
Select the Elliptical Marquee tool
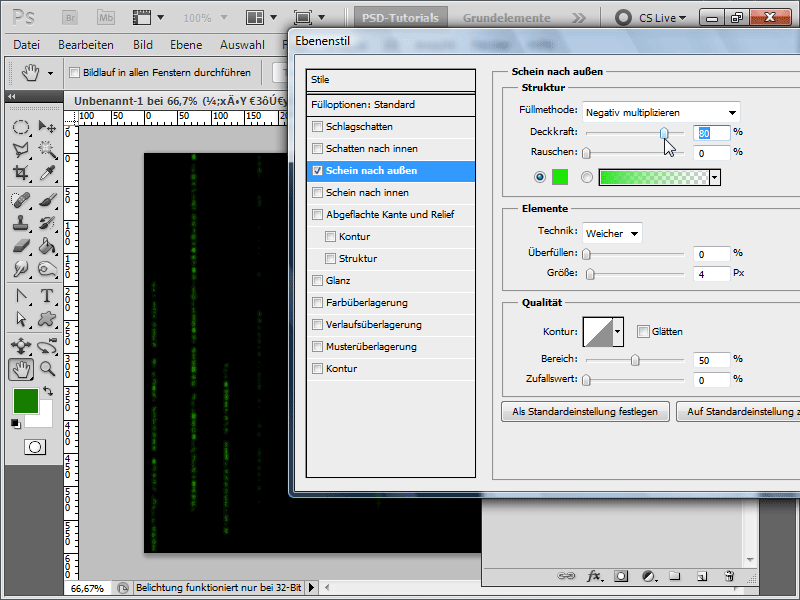coord(20,127)
